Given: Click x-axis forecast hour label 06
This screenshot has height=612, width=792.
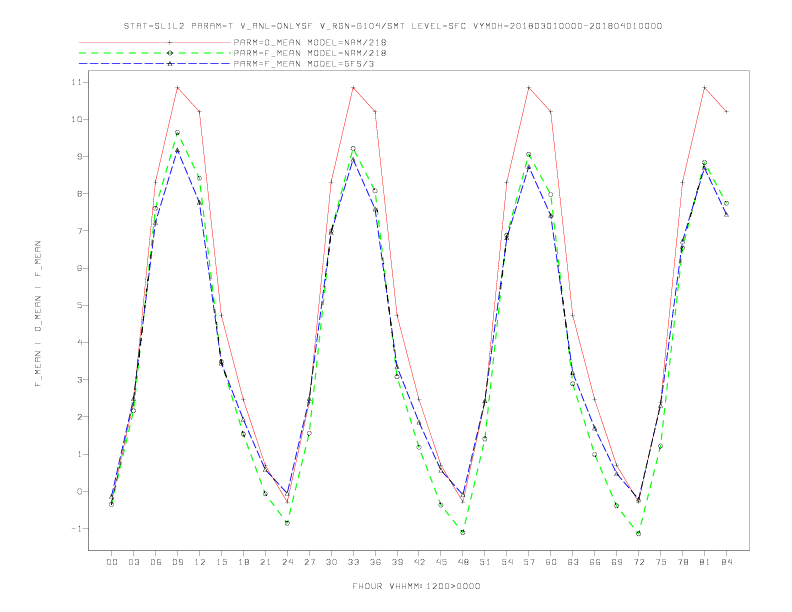Looking at the screenshot, I should point(156,562).
